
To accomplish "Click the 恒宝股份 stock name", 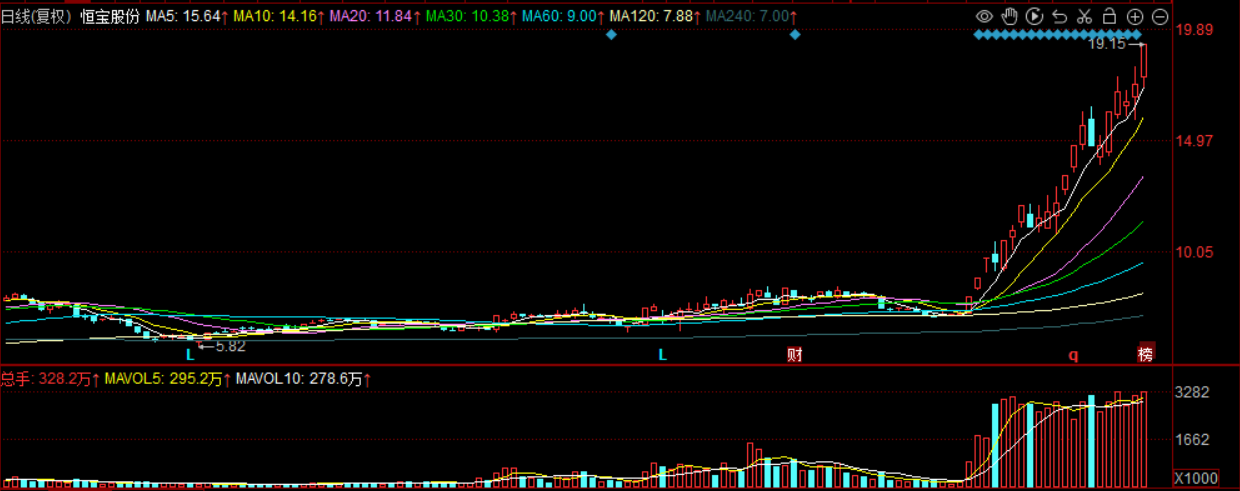I will click(110, 17).
